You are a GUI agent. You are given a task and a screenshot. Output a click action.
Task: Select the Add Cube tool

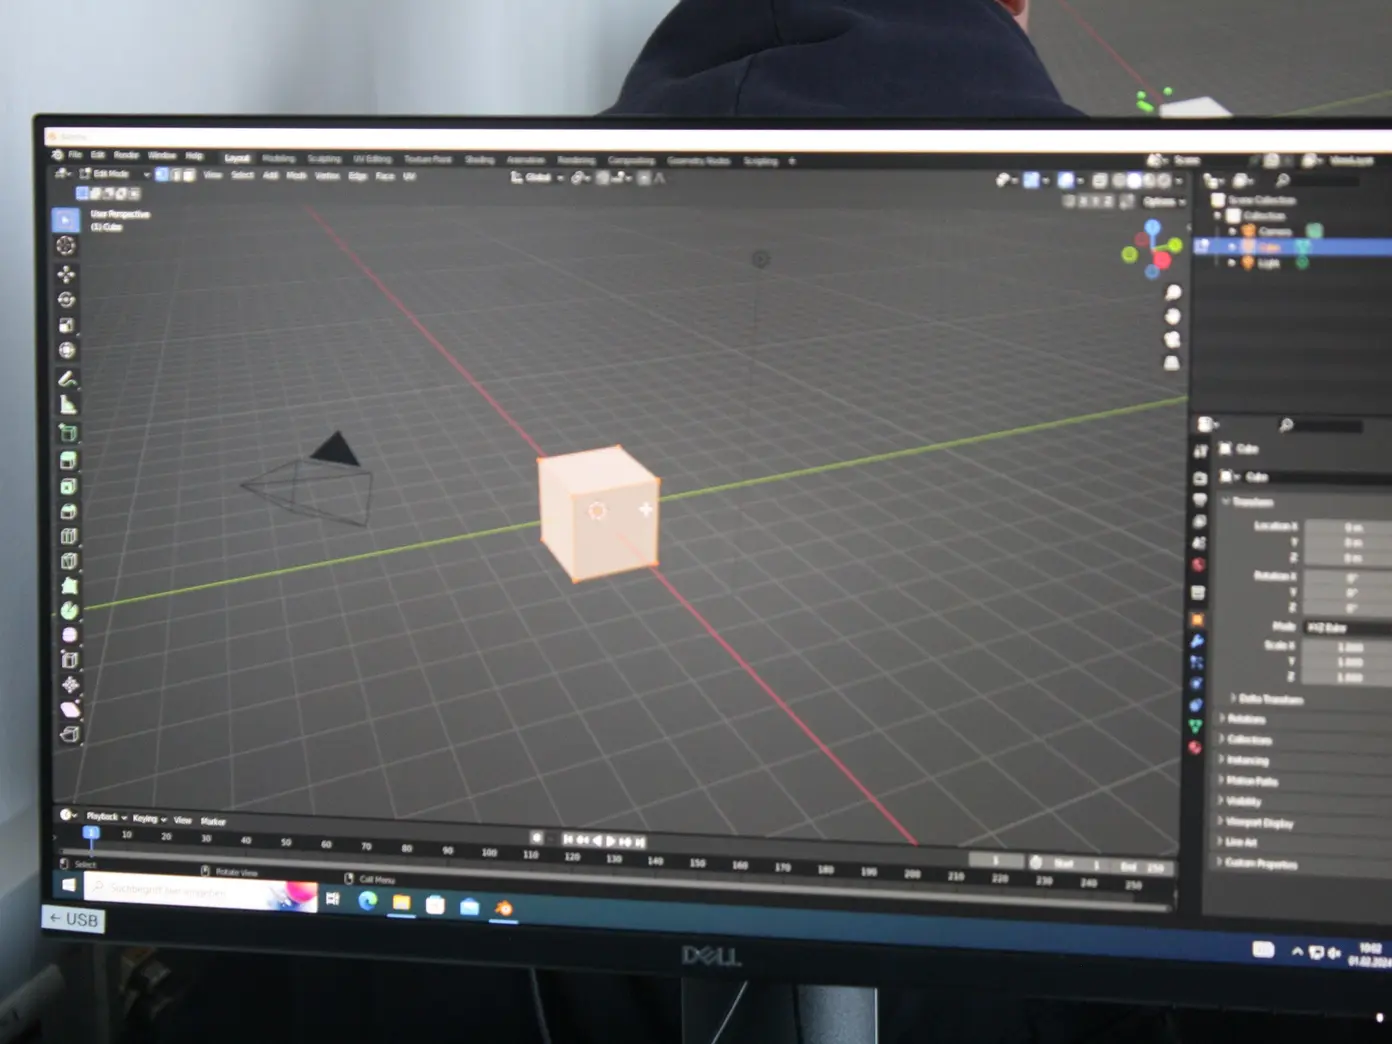click(68, 433)
